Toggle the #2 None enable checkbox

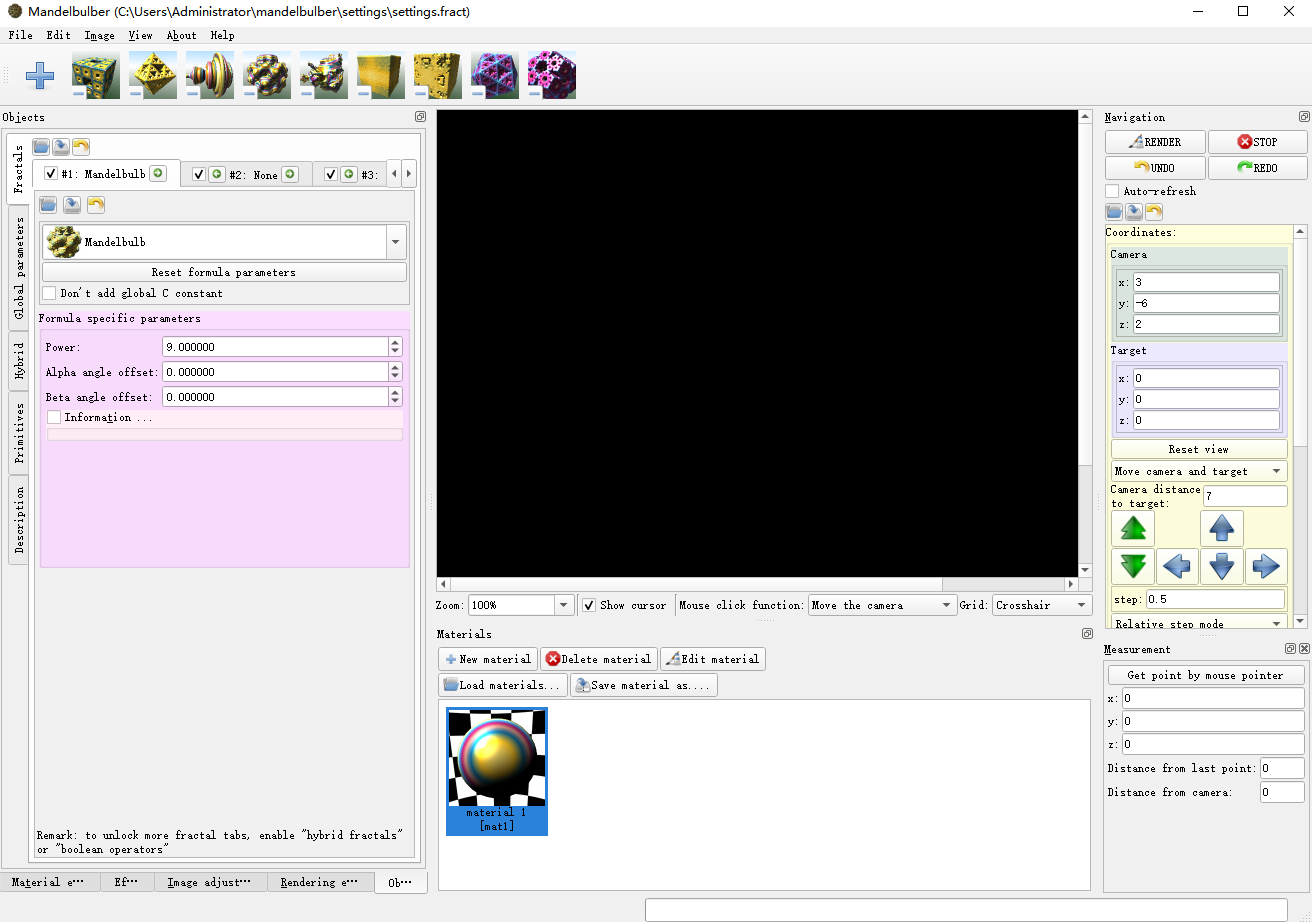(198, 174)
